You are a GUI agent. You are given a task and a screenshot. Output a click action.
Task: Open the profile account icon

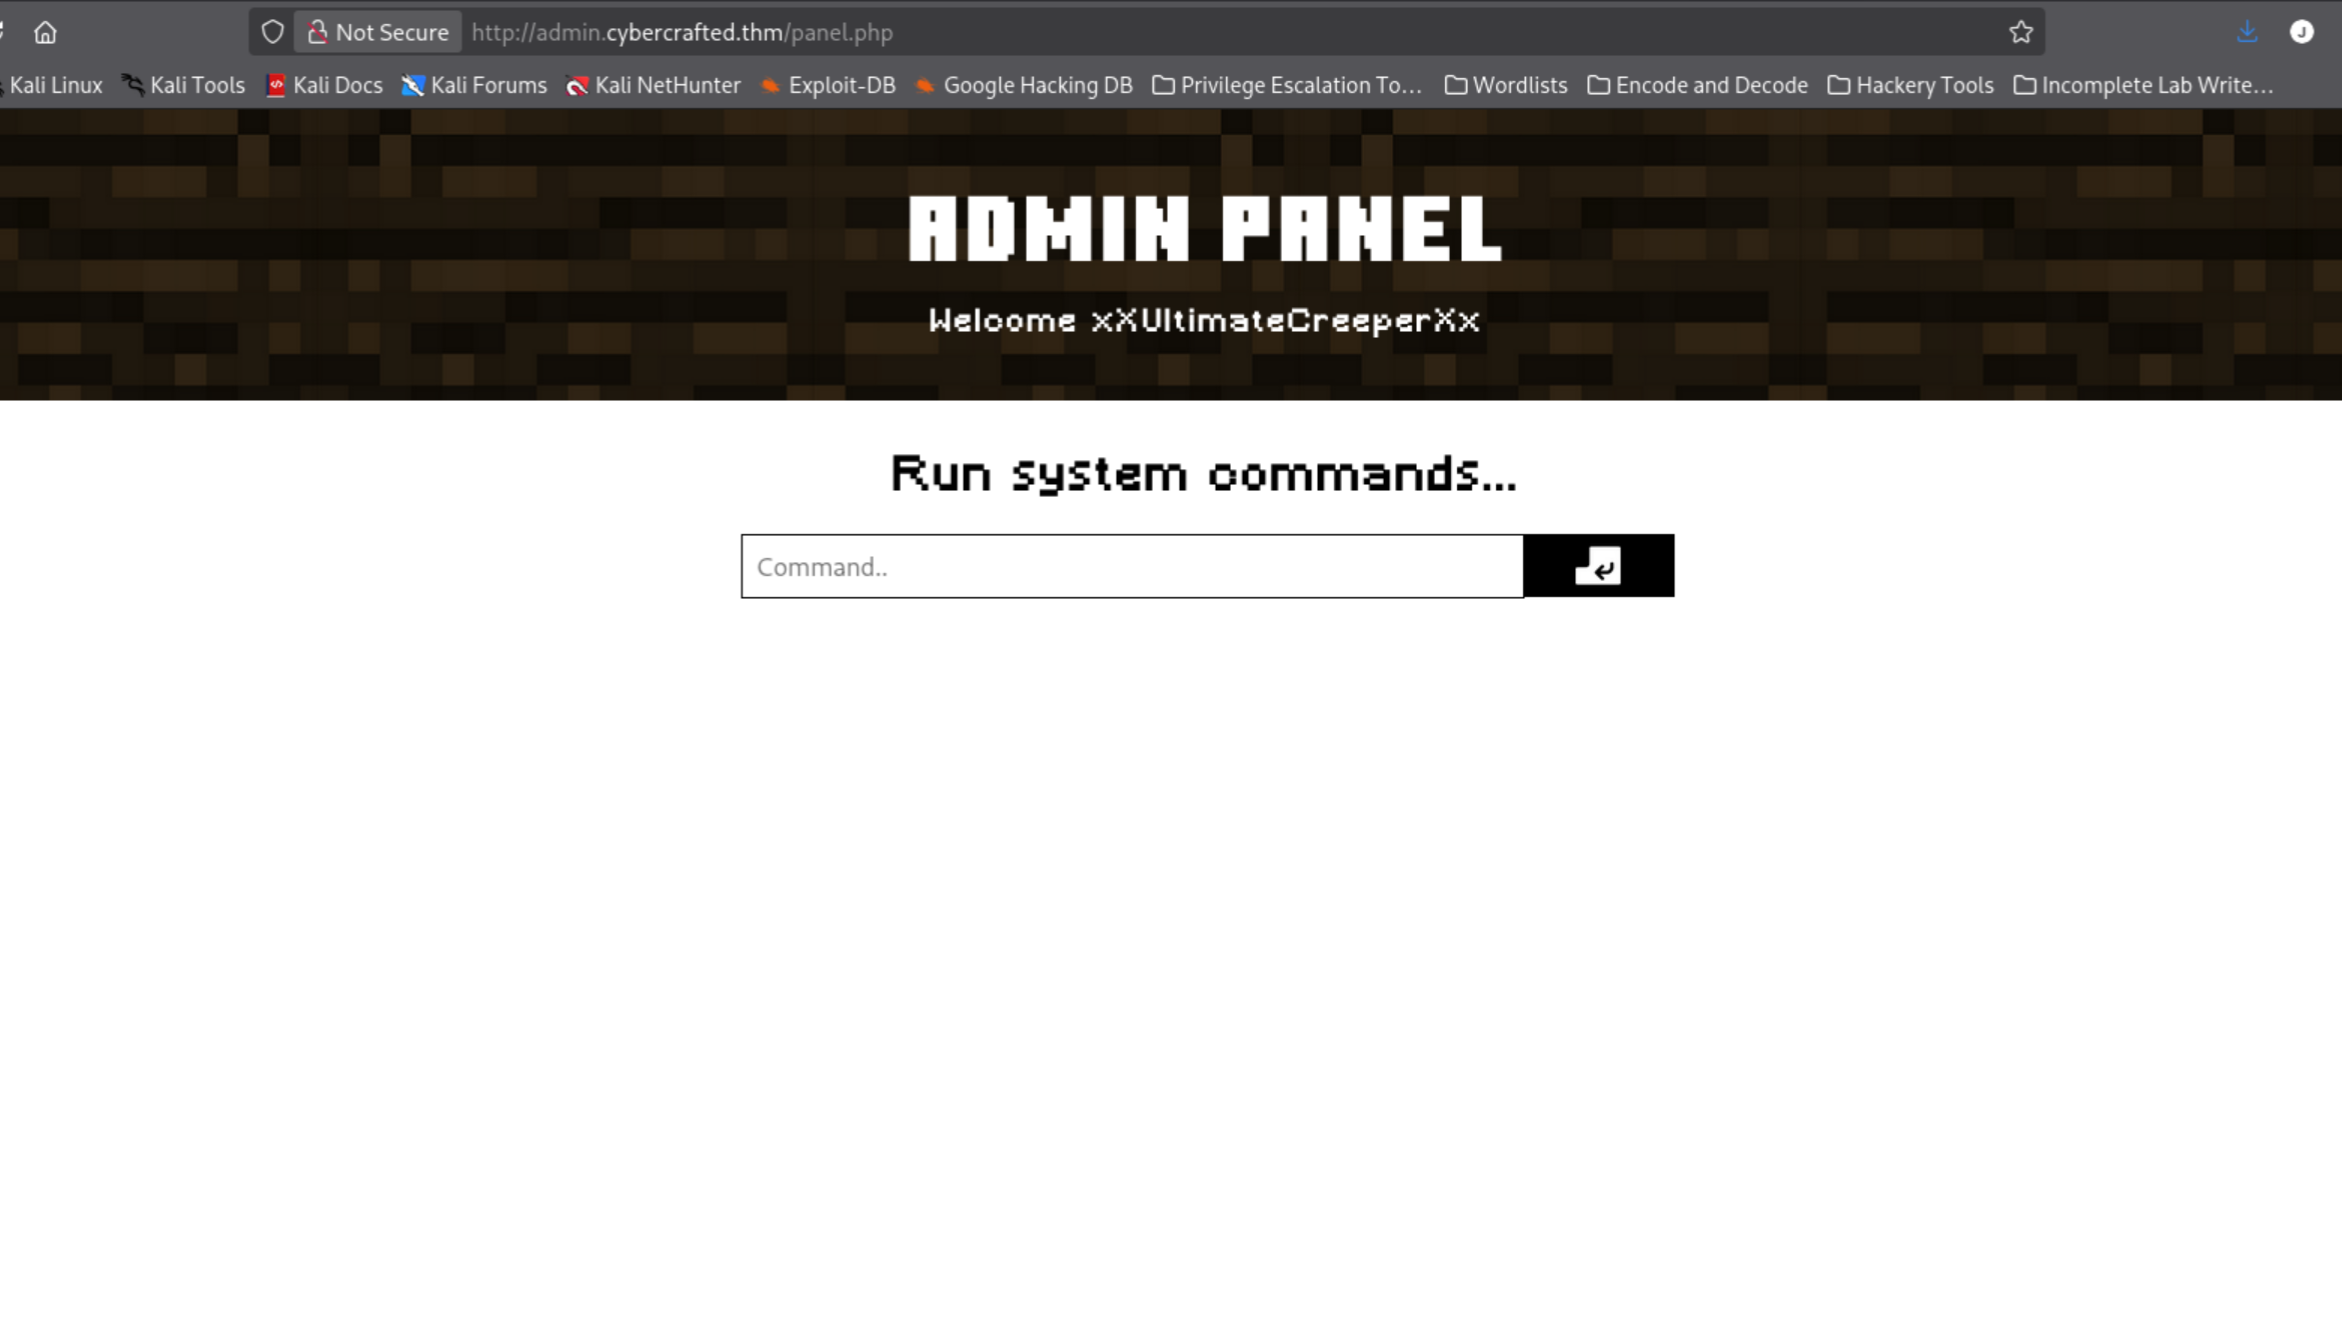pyautogui.click(x=2302, y=33)
